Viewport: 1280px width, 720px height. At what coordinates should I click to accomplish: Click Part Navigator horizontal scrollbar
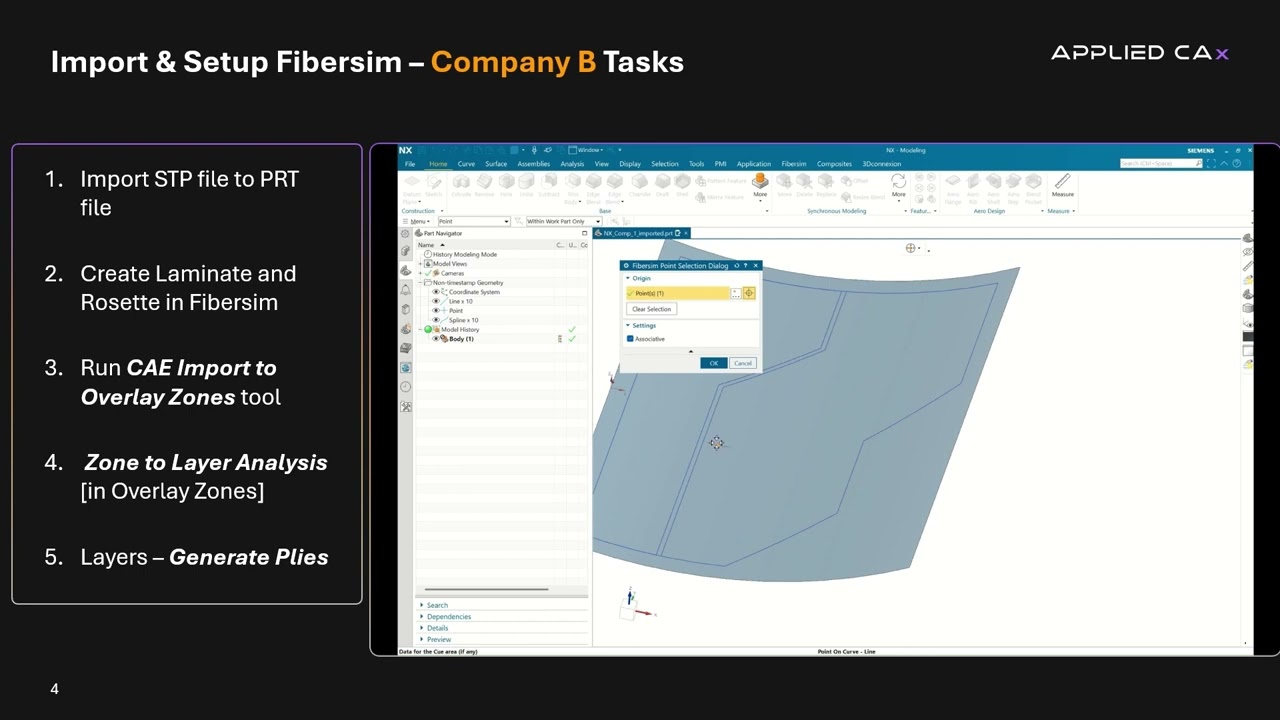click(486, 589)
